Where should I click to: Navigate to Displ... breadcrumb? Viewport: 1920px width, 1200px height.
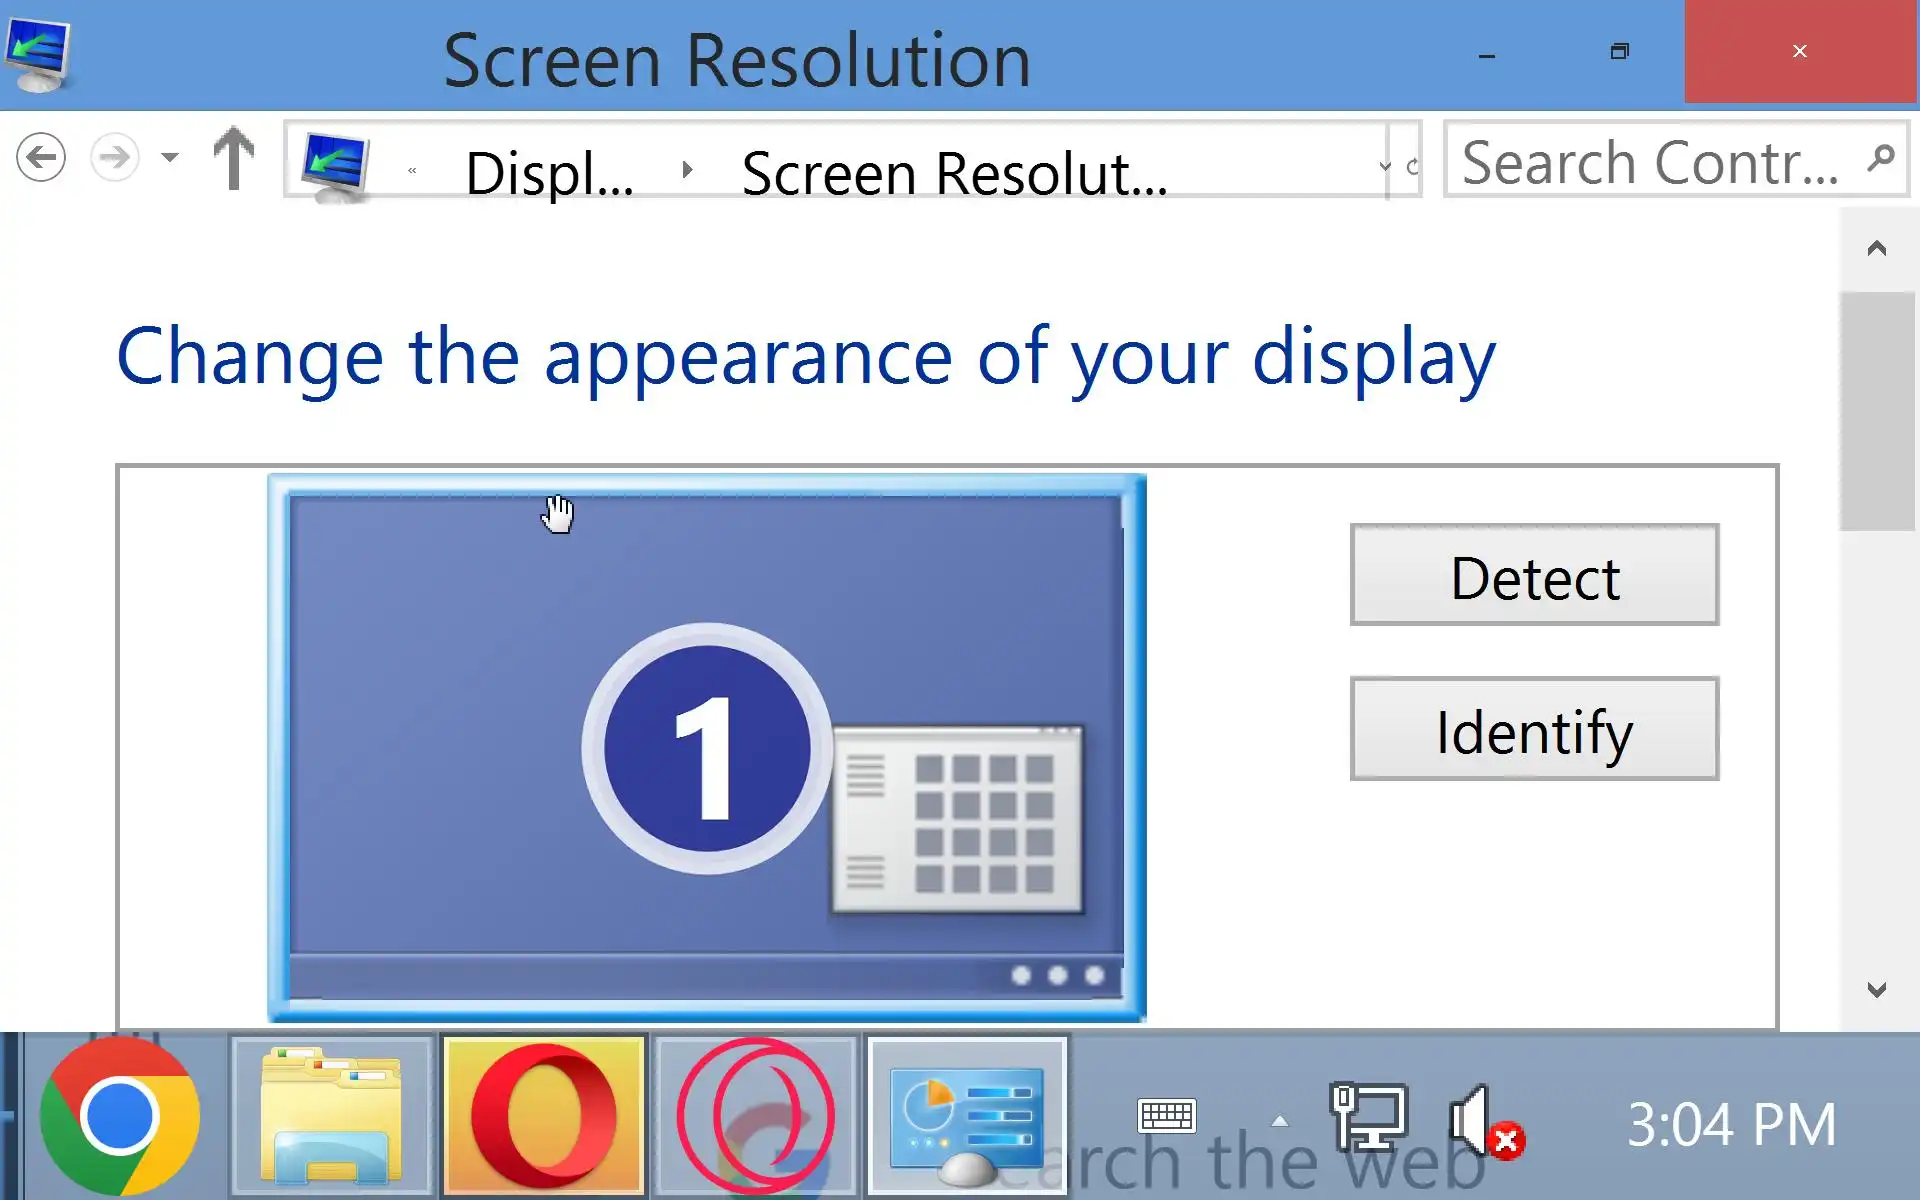(549, 173)
